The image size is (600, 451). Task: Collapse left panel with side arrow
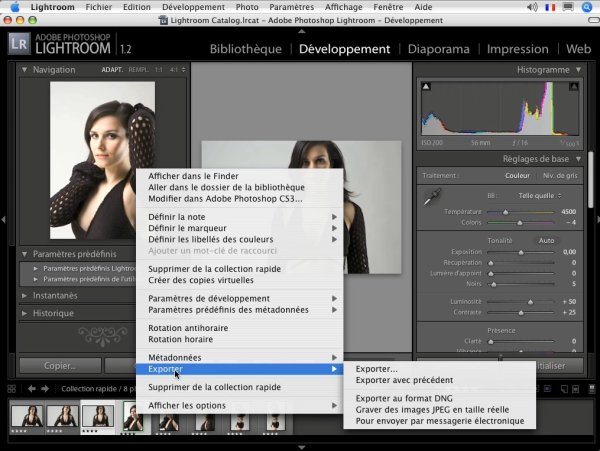3,220
